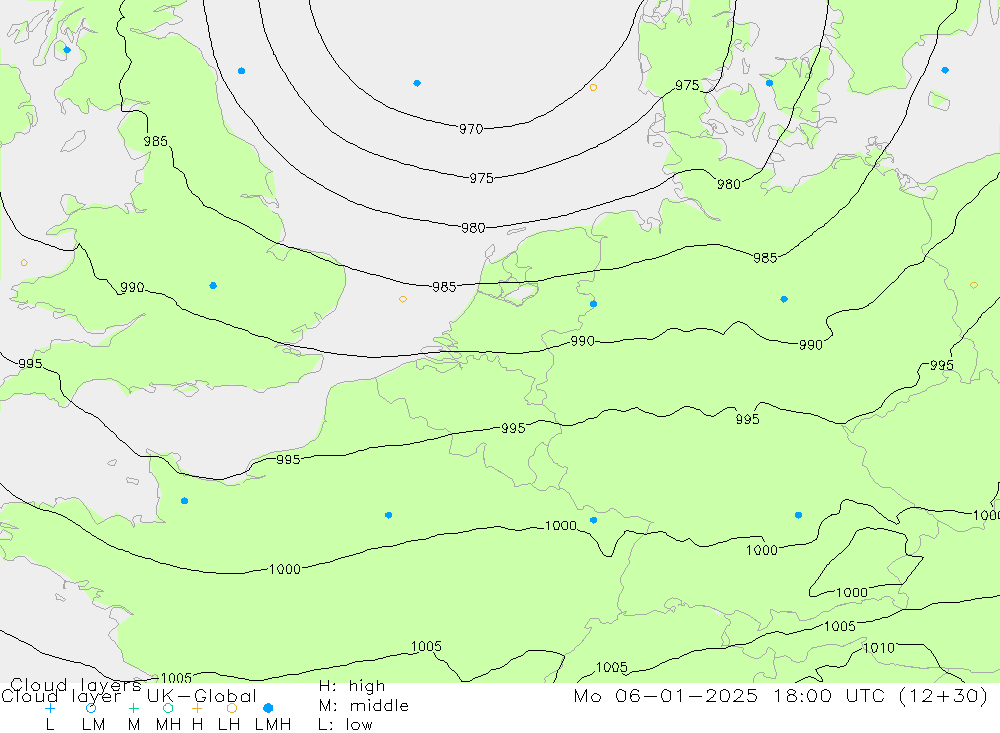Screen dimensions: 1000x733
Task: Click the 'UK-Global' model title text
Action: 202,696
